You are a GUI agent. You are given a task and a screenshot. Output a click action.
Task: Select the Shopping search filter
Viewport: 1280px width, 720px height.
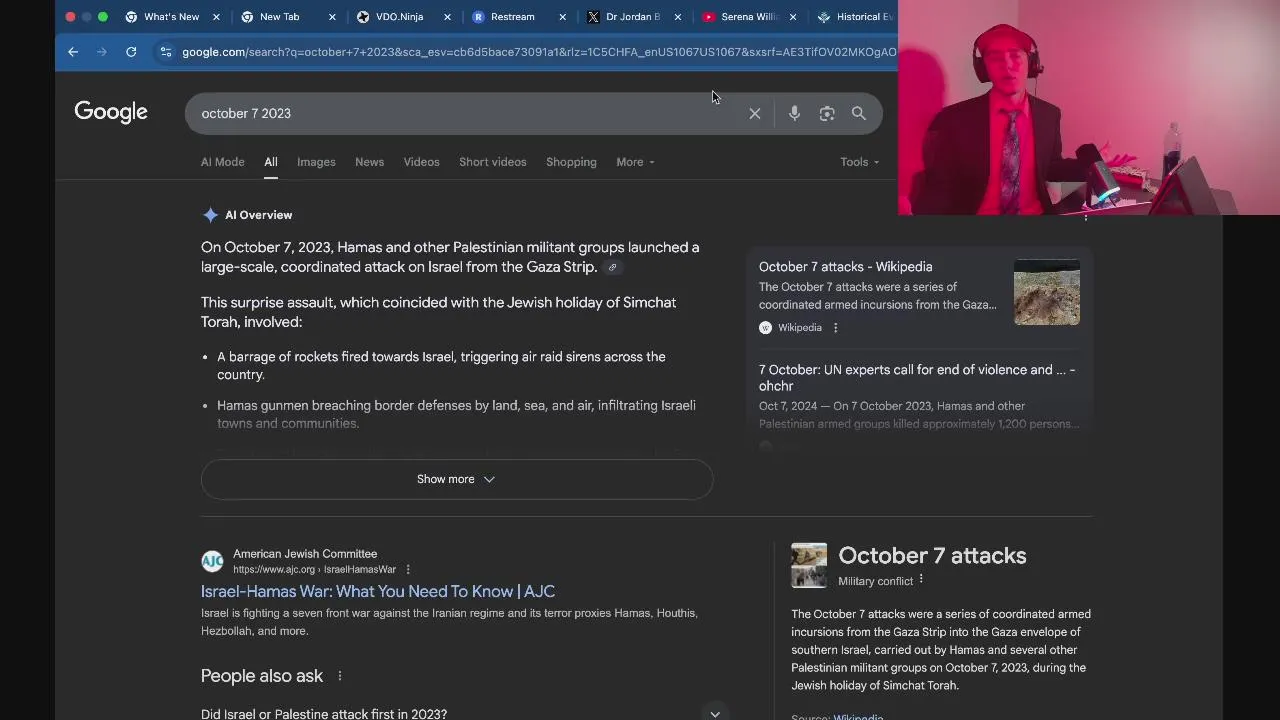571,162
